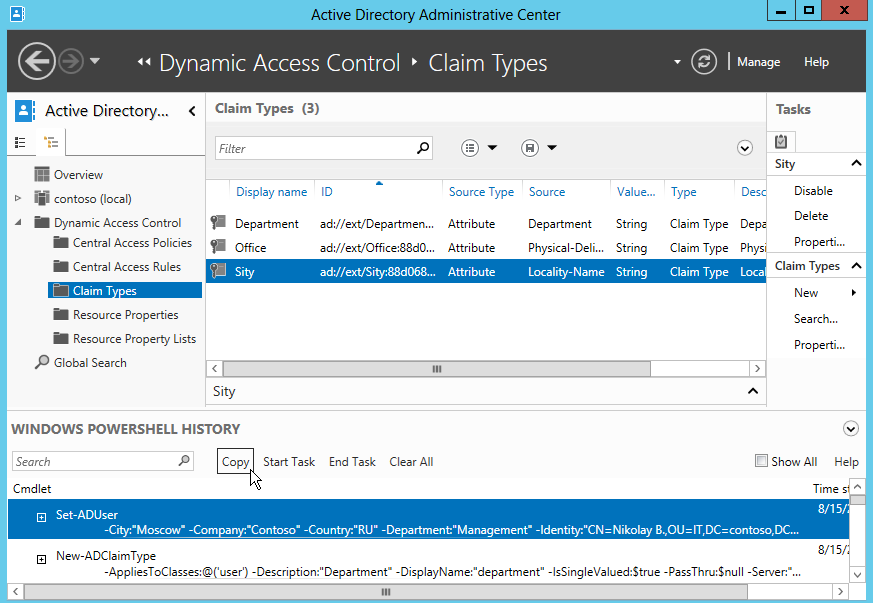Click the PowerShell history Search field
873x603 pixels.
tap(102, 461)
